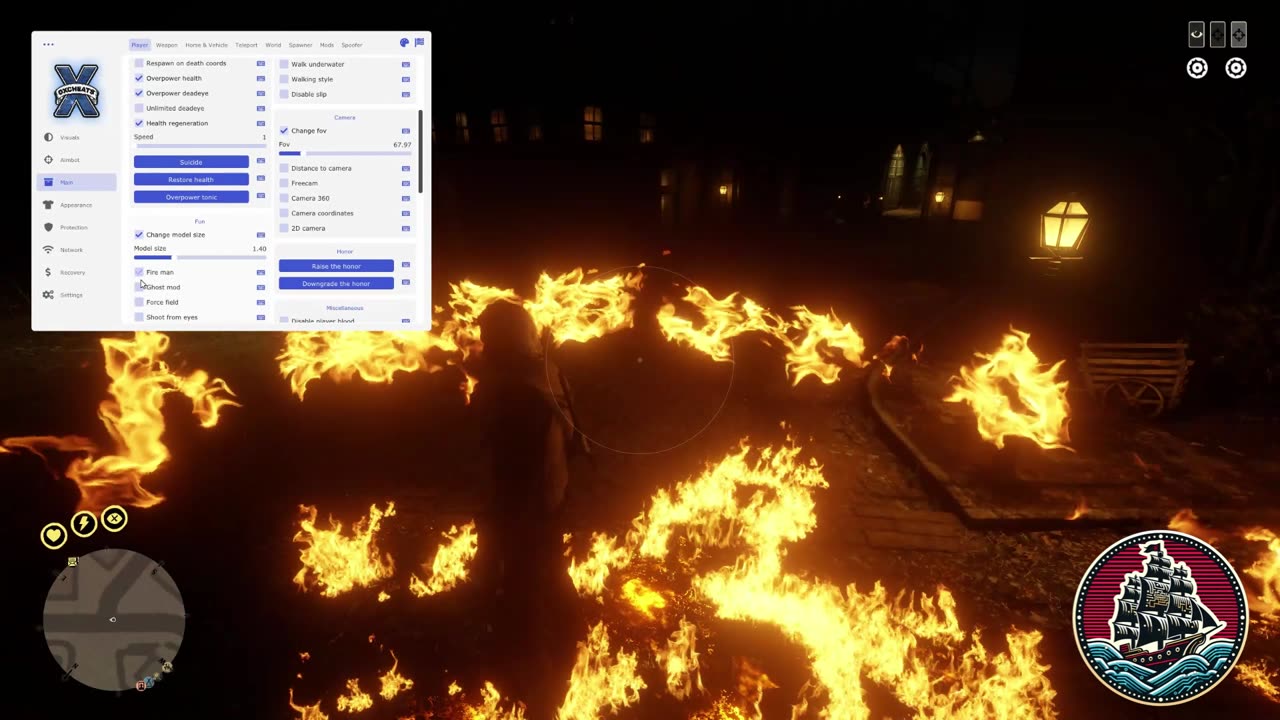Enable 2D camera checkbox

[284, 228]
